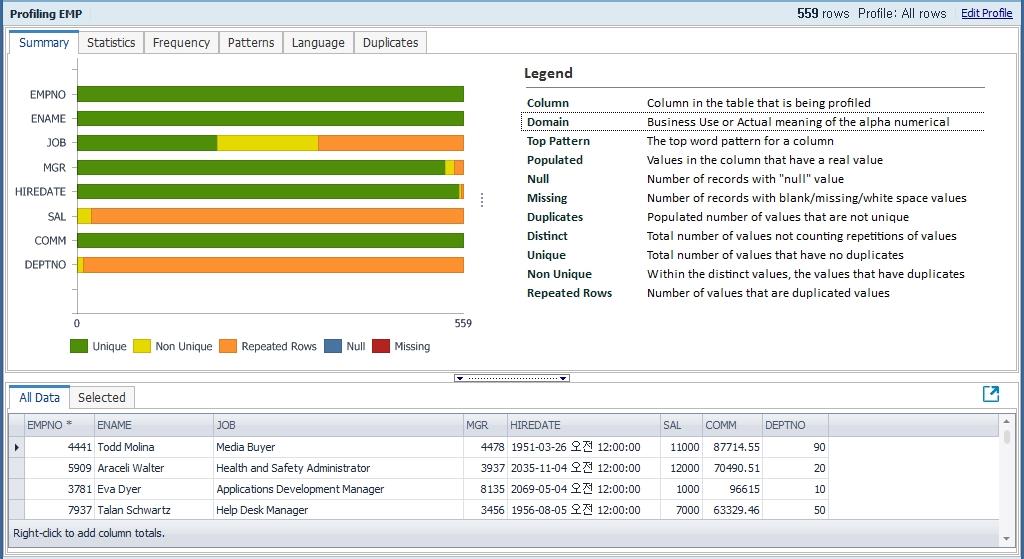Click the orange Repeated Rows legend swatch
1024x559 pixels.
click(x=228, y=346)
